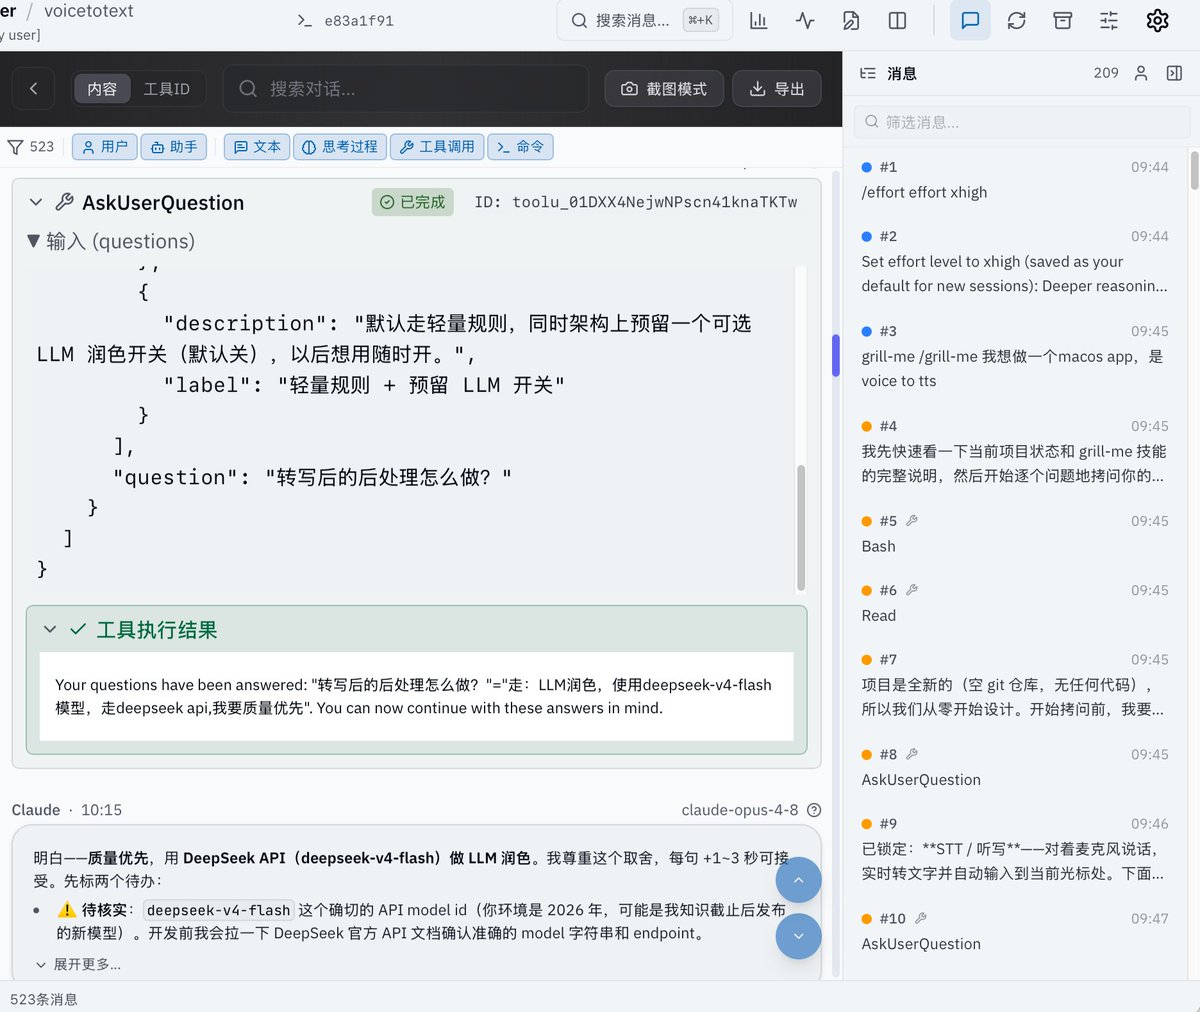This screenshot has height=1012, width=1200.
Task: Click the person icon in 消息 header
Action: (x=1141, y=73)
